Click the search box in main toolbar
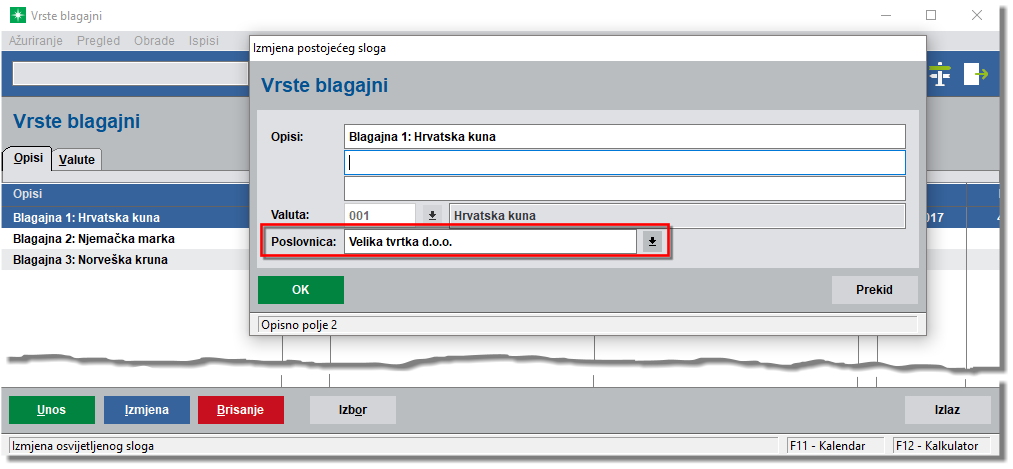The height and width of the screenshot is (469, 1013). click(131, 74)
